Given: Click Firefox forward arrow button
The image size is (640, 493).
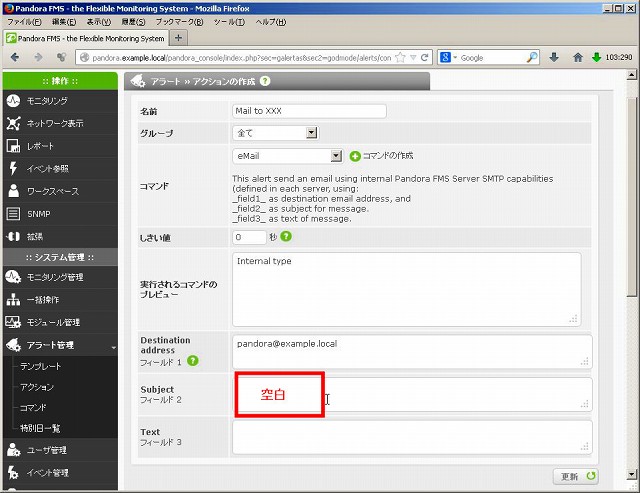Looking at the screenshot, I should [x=38, y=57].
